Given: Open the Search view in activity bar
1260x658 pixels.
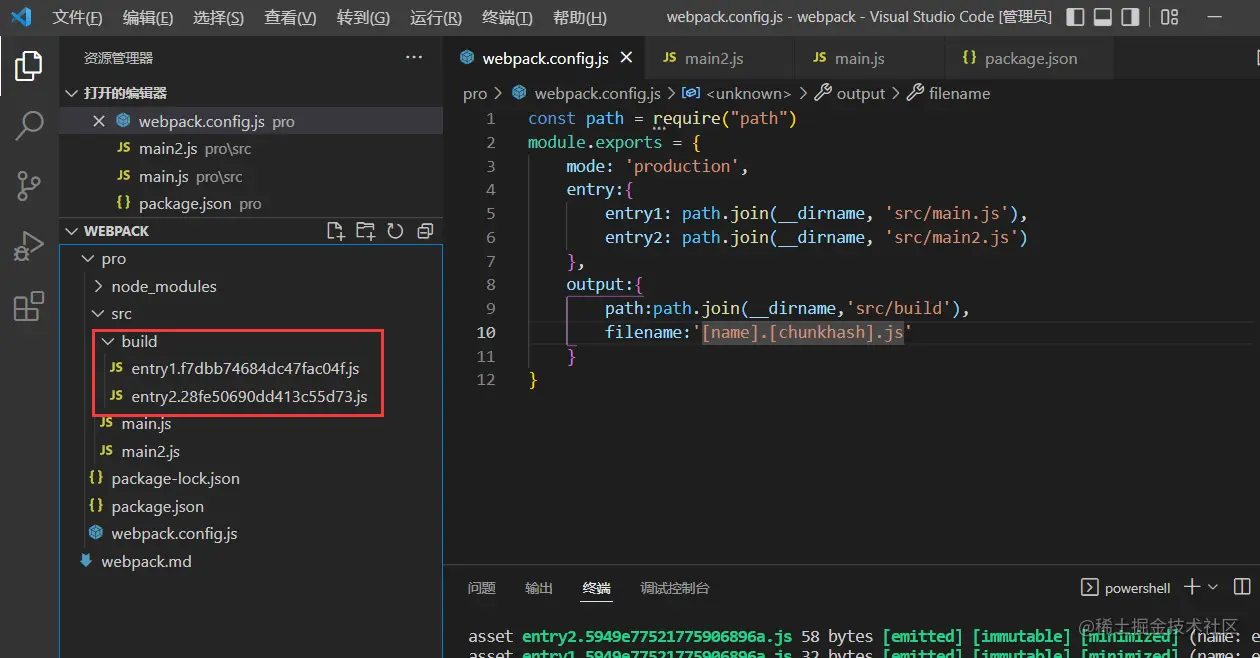Looking at the screenshot, I should (x=29, y=126).
